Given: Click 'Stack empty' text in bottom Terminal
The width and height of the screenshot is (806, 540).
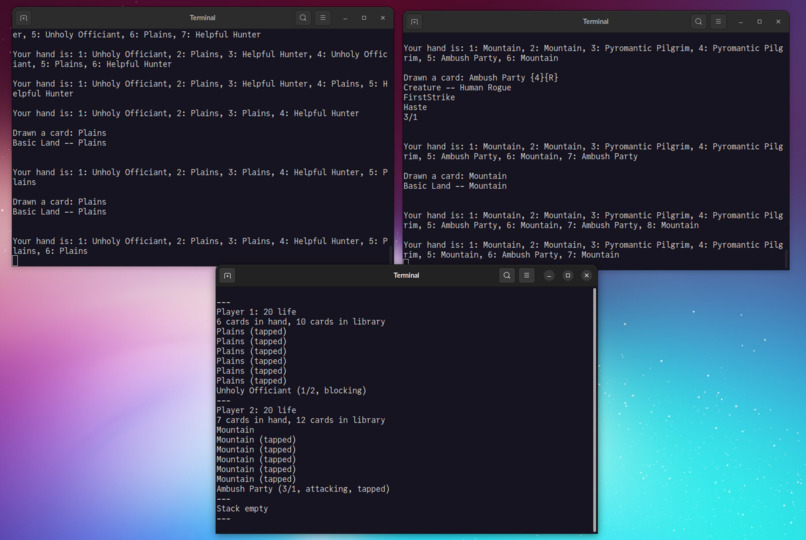Looking at the screenshot, I should point(242,509).
